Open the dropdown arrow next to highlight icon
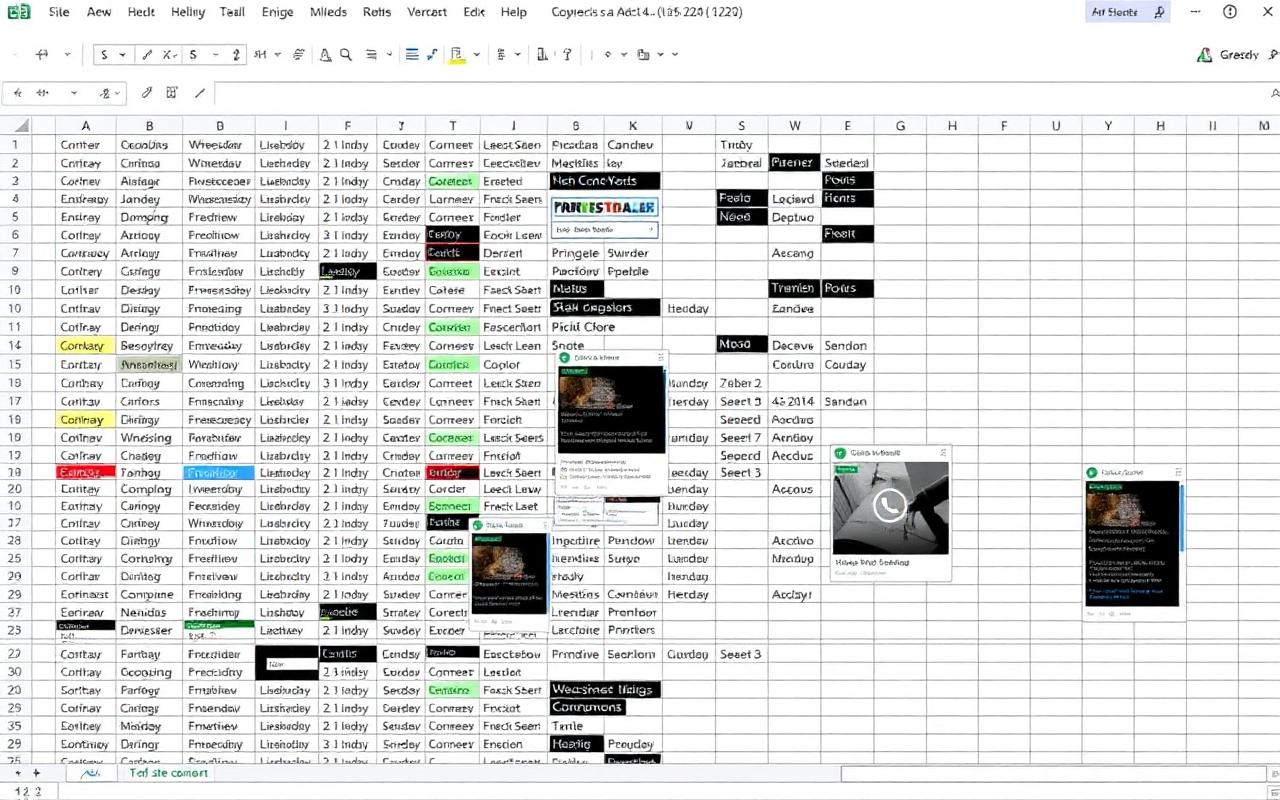Viewport: 1280px width, 800px height. (476, 55)
